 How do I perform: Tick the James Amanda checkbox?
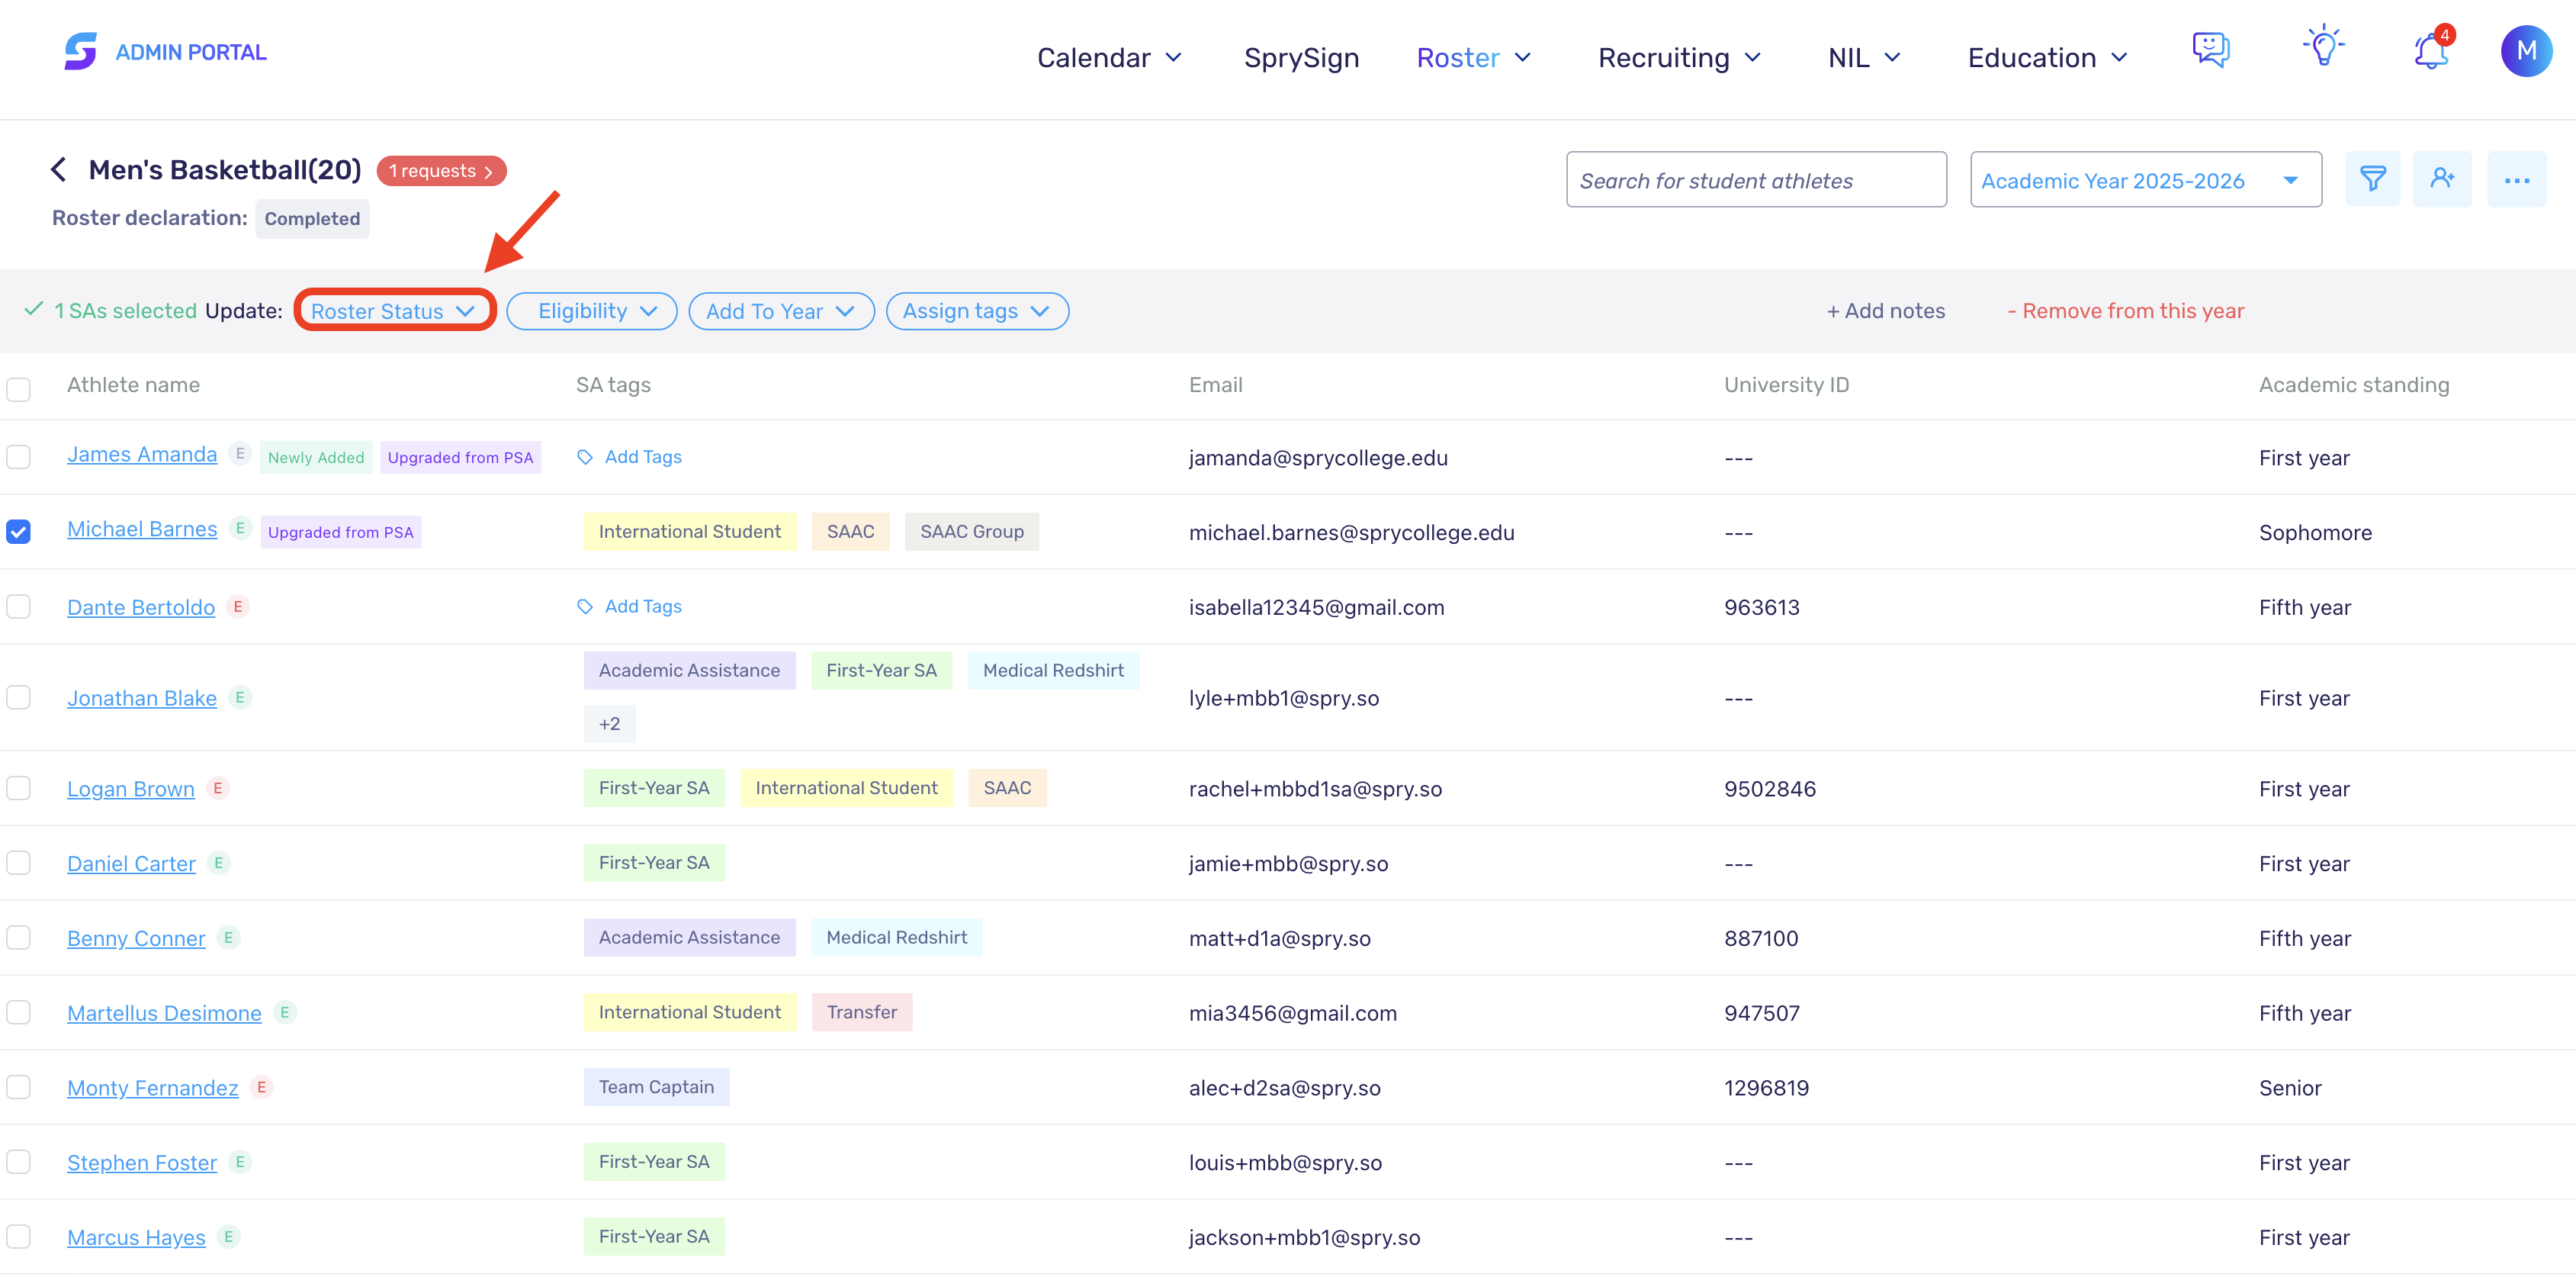click(19, 457)
